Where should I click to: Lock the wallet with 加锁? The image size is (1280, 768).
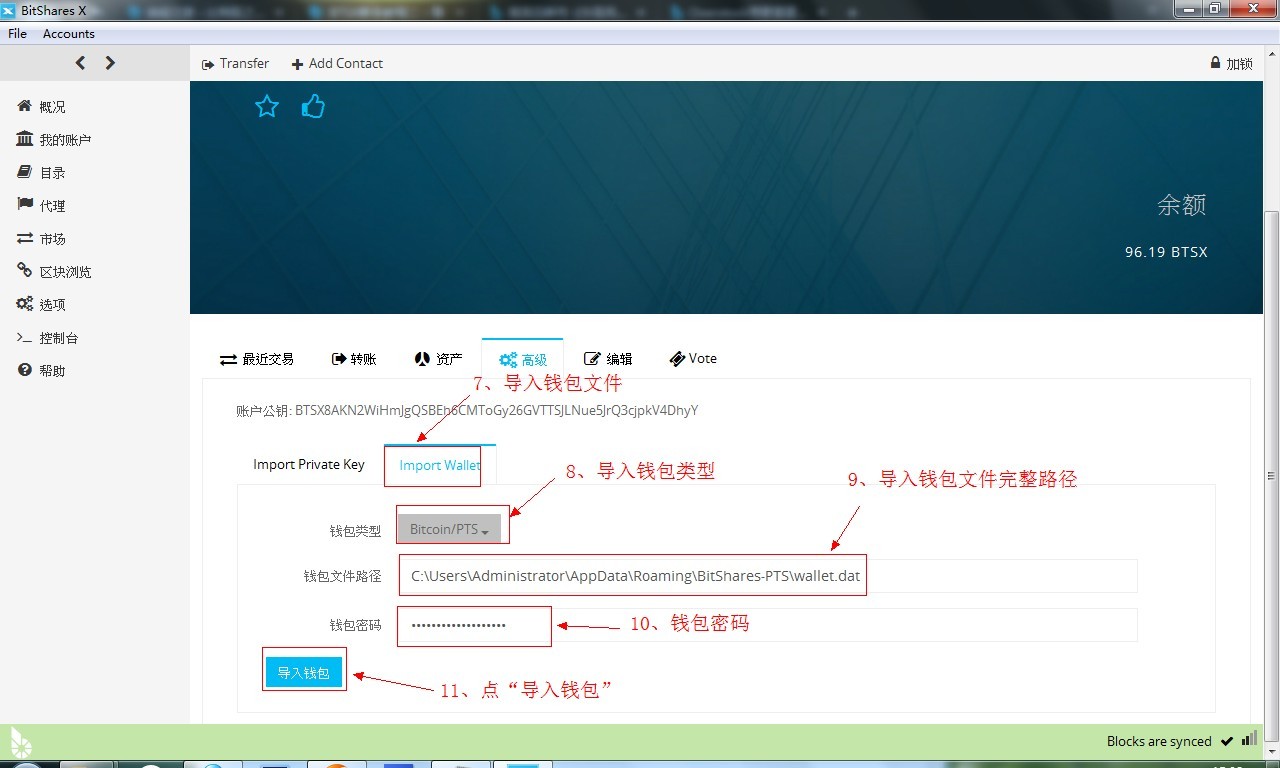click(1231, 63)
